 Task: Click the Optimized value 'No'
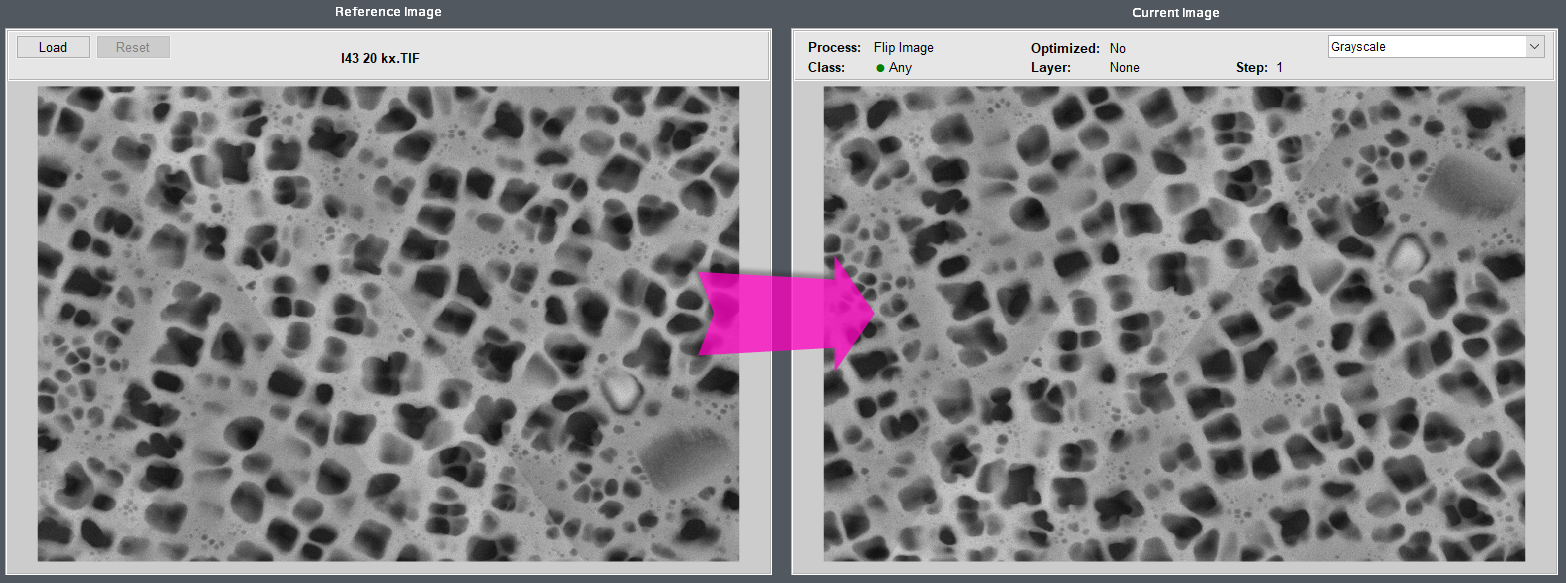pos(1118,48)
